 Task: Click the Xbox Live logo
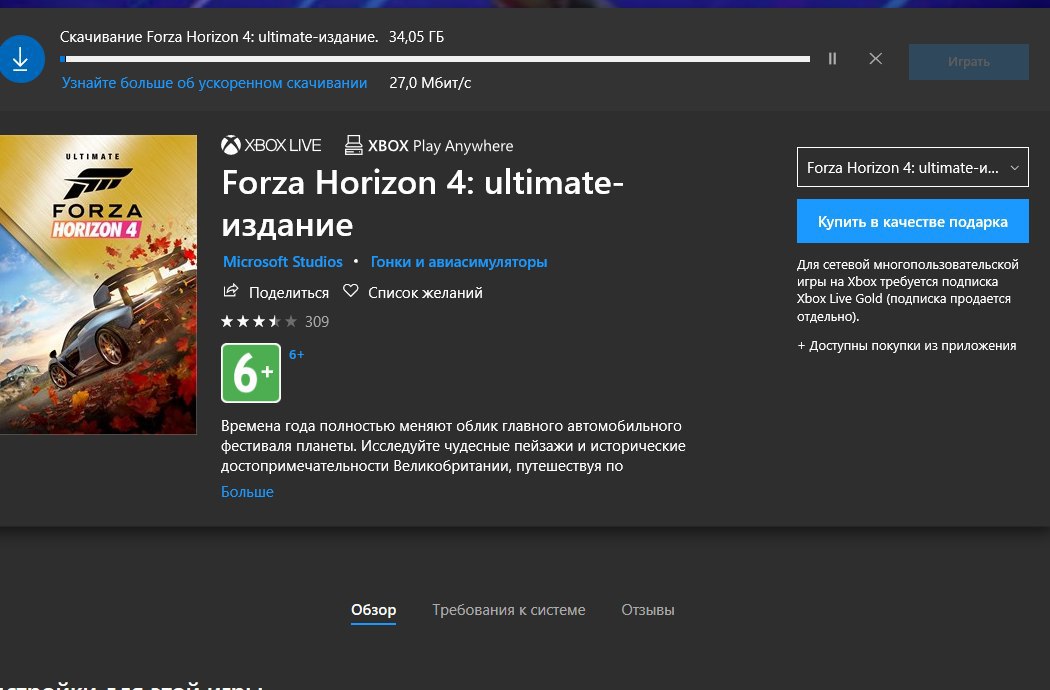point(271,145)
